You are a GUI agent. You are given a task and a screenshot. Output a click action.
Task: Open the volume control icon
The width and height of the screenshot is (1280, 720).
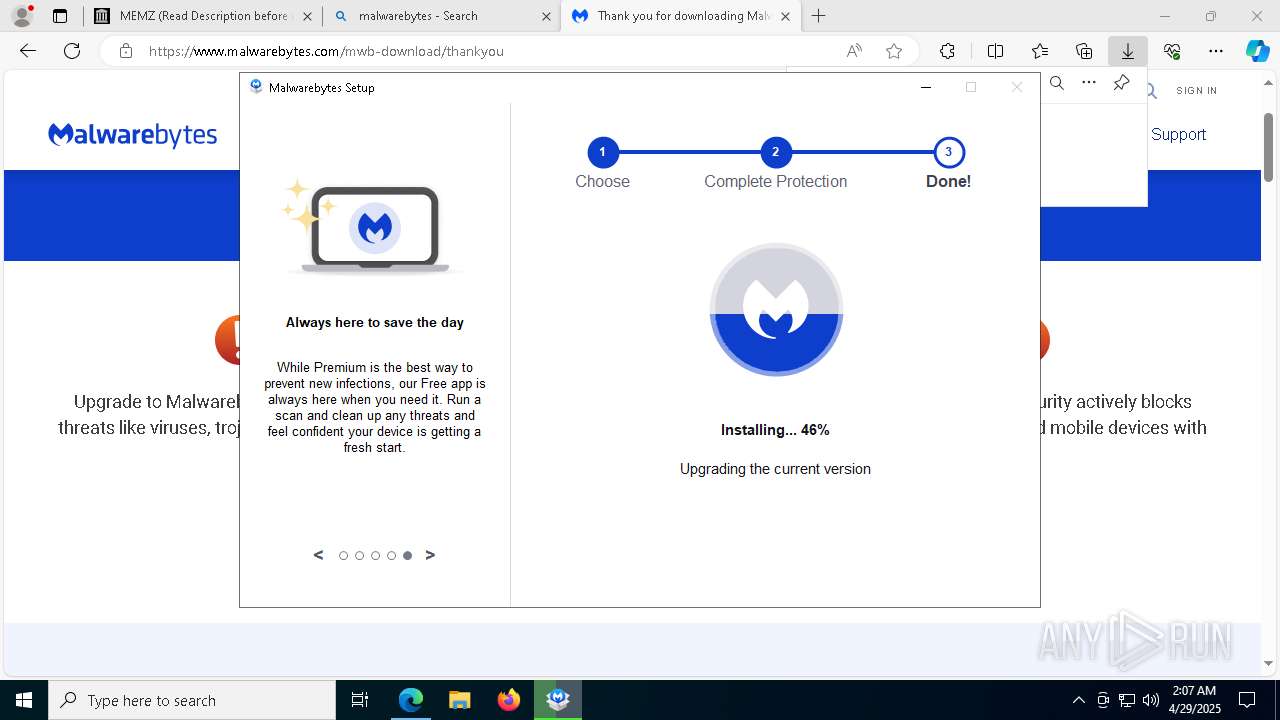point(1150,700)
